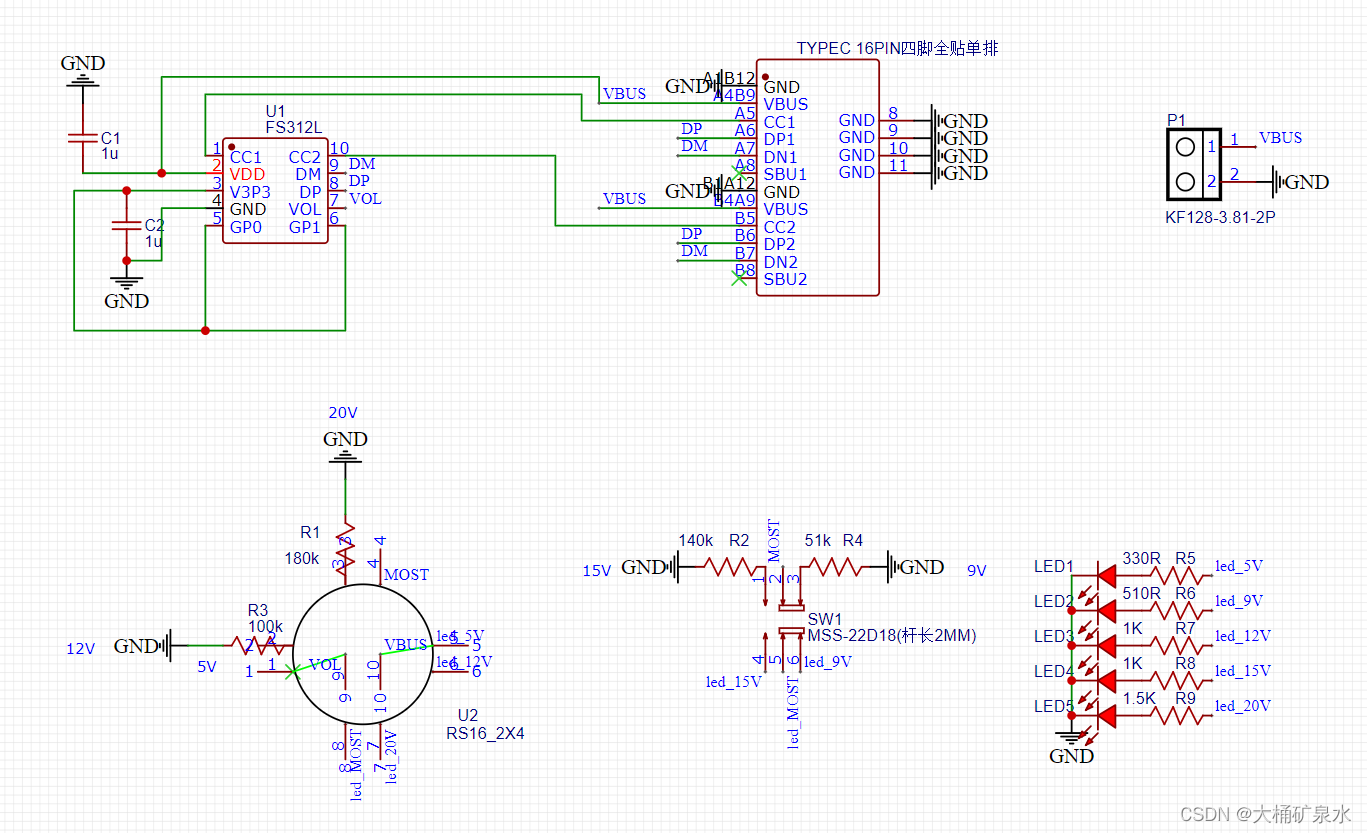This screenshot has height=833, width=1367.
Task: Click the blue 20V text annotation
Action: (x=343, y=413)
